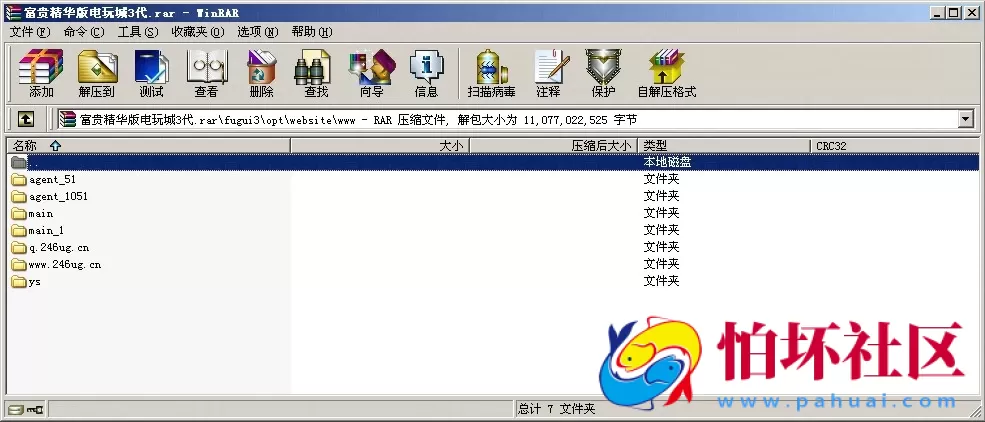Open the 选项 (Options) menu

(258, 31)
